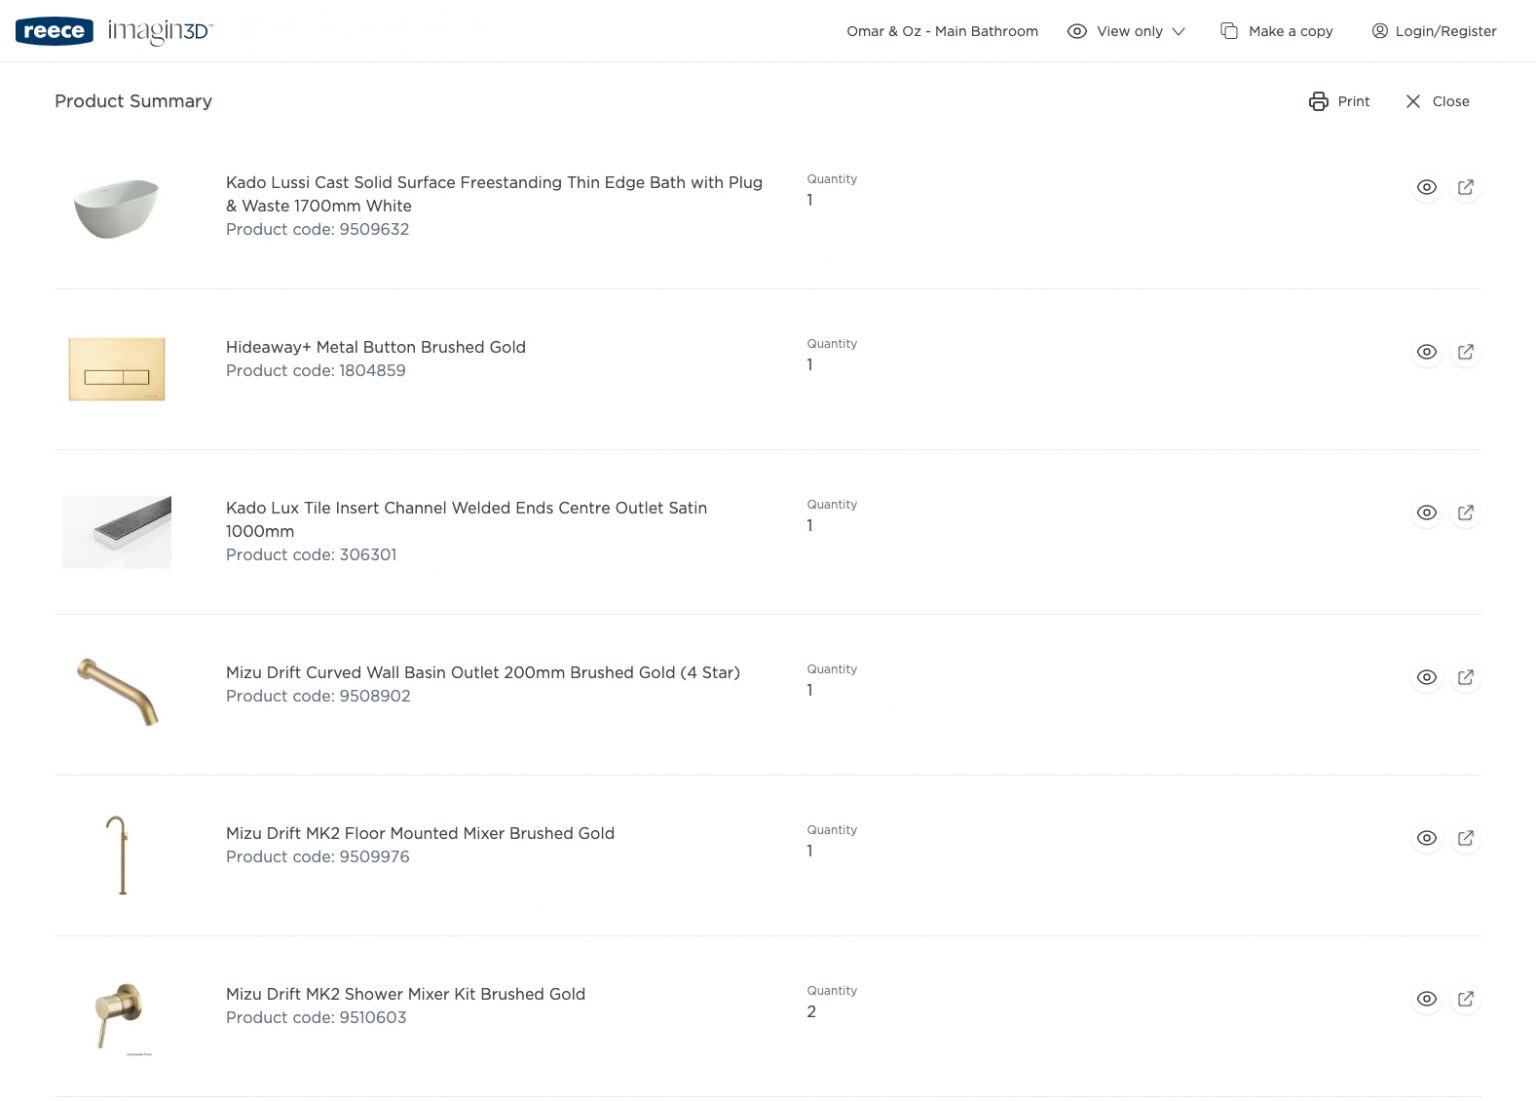Close the Product Summary panel
1536x1101 pixels.
tap(1437, 101)
